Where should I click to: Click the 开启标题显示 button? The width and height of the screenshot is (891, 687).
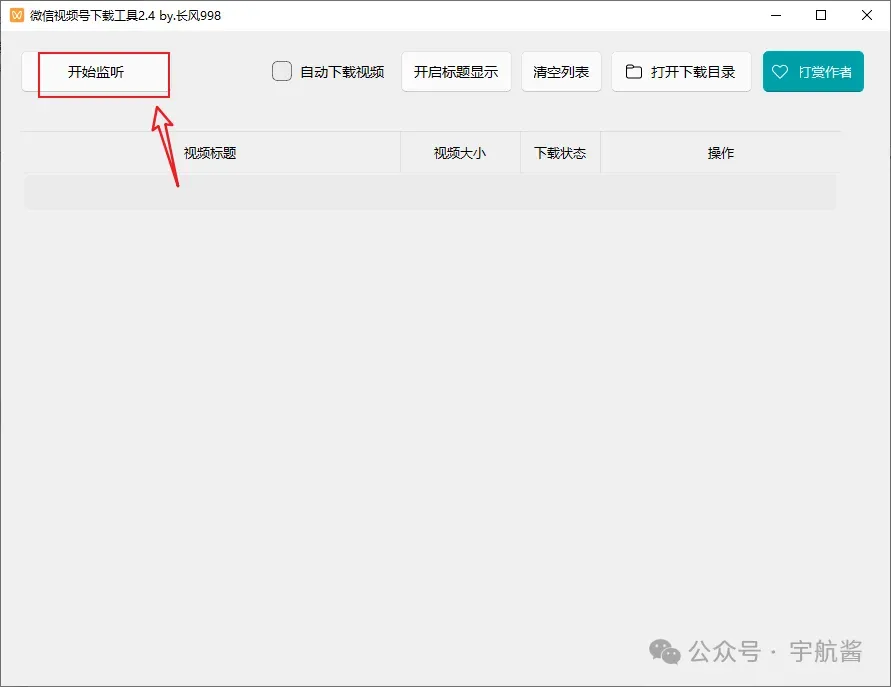[x=456, y=72]
